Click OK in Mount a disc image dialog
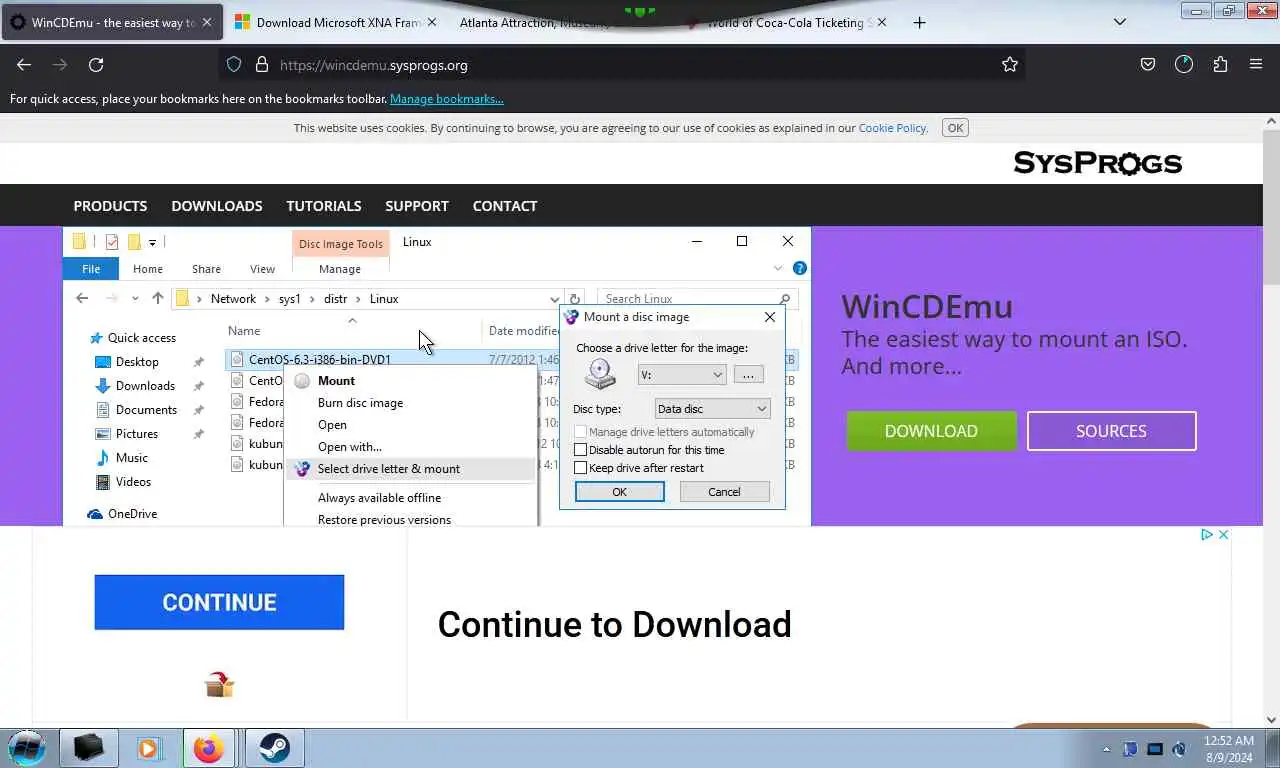 click(x=619, y=492)
